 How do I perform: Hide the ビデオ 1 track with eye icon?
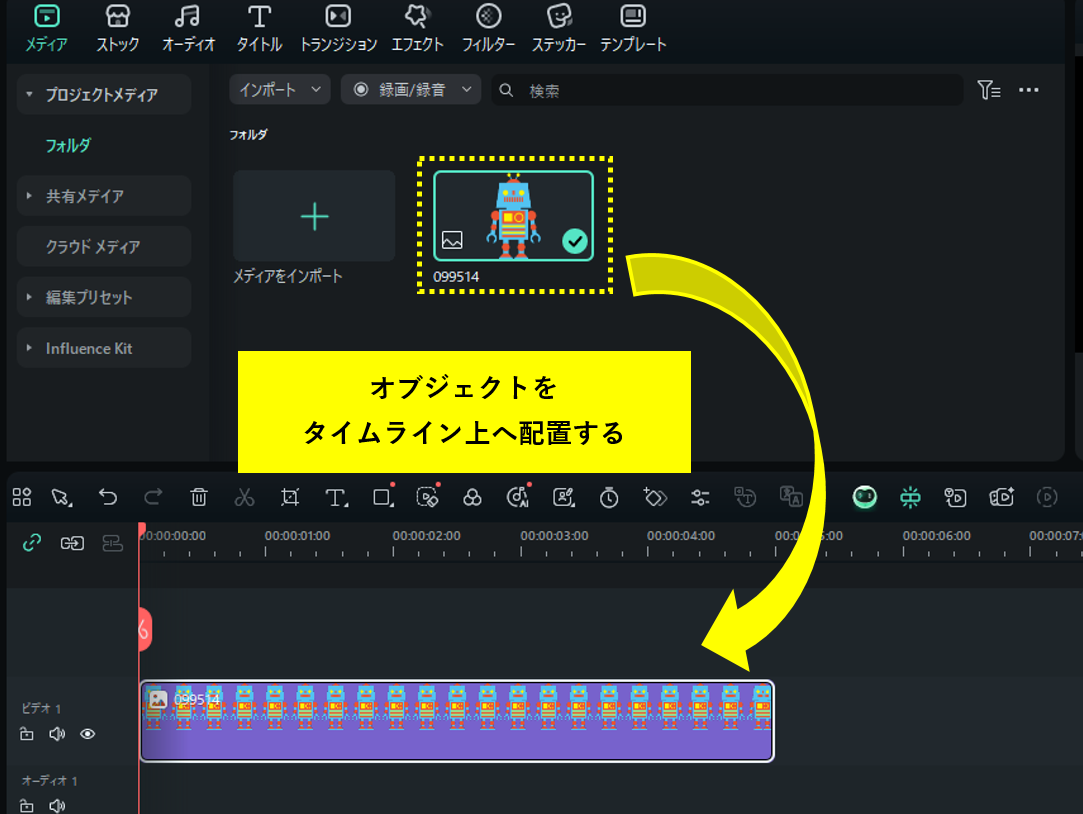88,734
